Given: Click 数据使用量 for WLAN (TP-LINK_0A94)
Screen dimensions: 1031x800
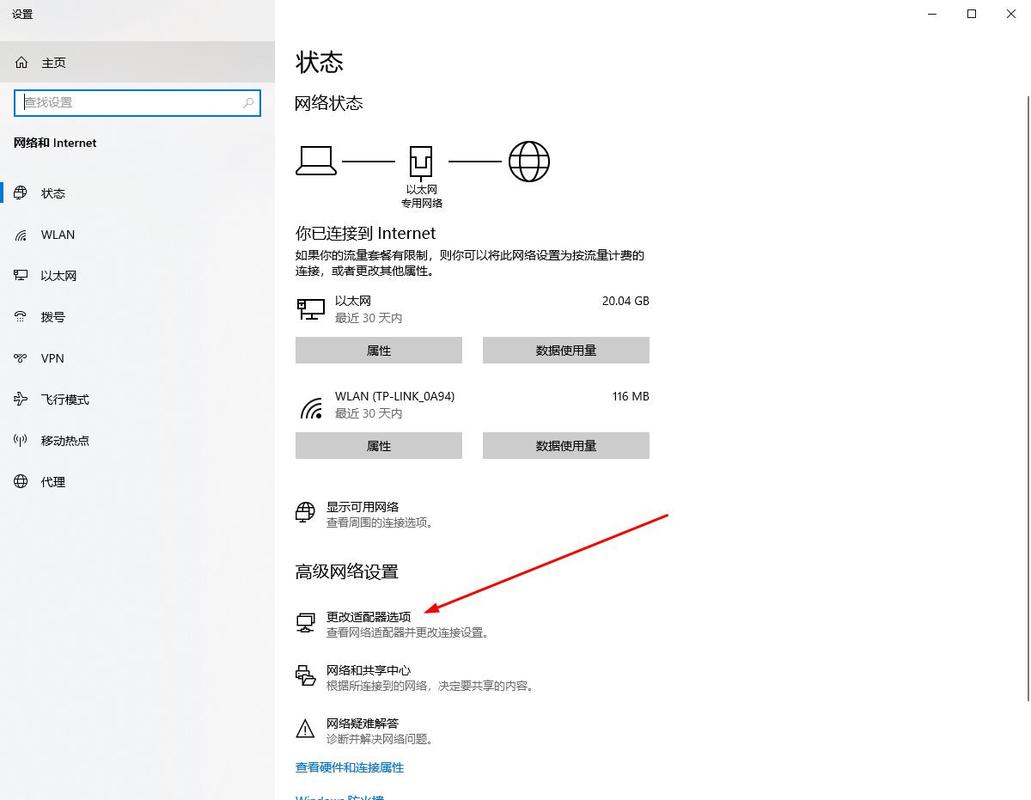Looking at the screenshot, I should point(565,445).
